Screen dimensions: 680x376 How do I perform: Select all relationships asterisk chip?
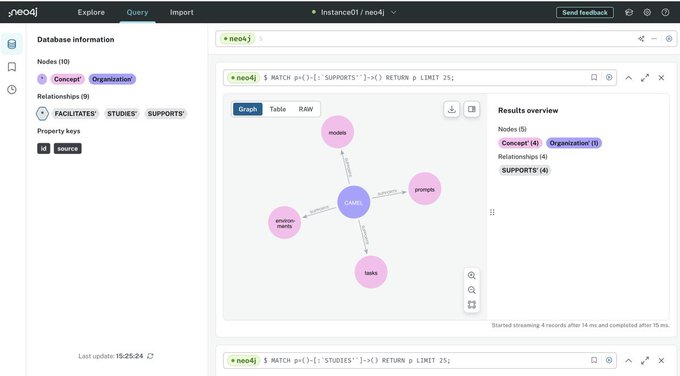(42, 114)
